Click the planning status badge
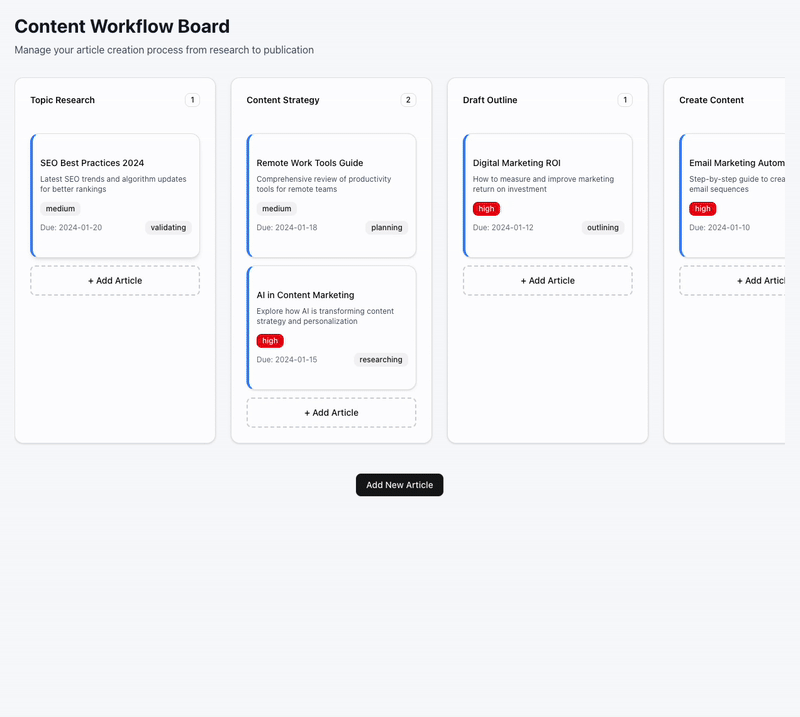This screenshot has width=800, height=717. pyautogui.click(x=386, y=228)
